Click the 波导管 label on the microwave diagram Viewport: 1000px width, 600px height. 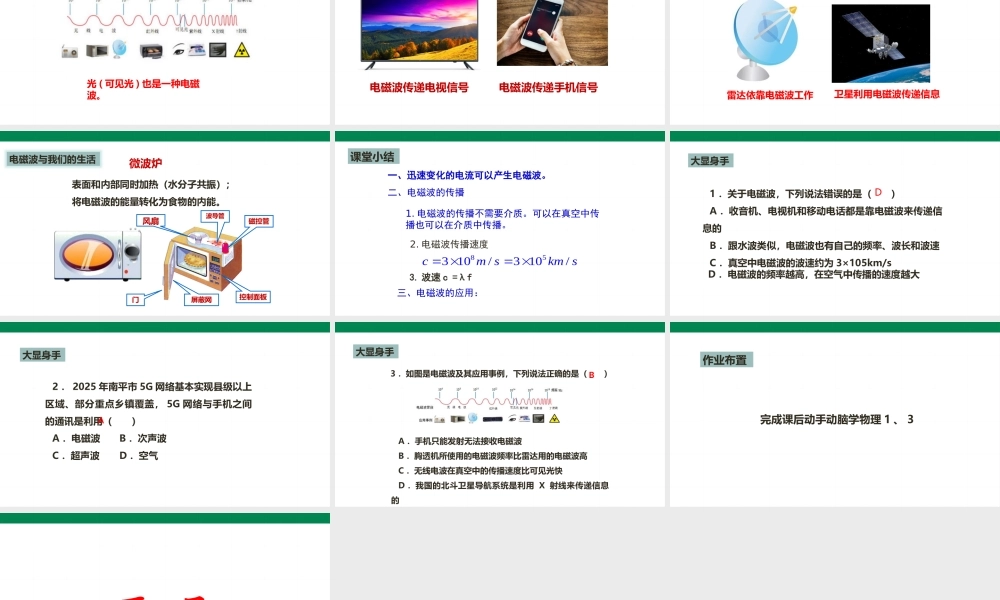(215, 216)
